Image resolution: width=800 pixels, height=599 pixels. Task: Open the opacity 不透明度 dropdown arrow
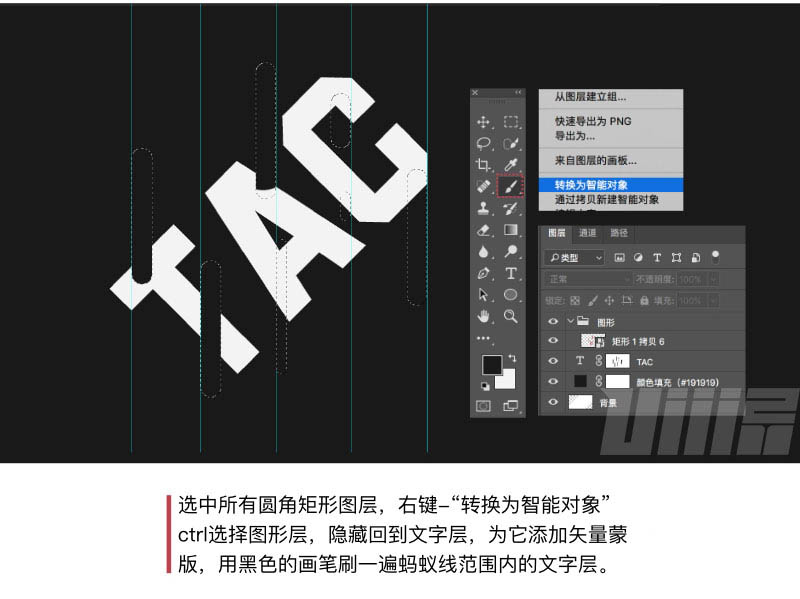[714, 279]
